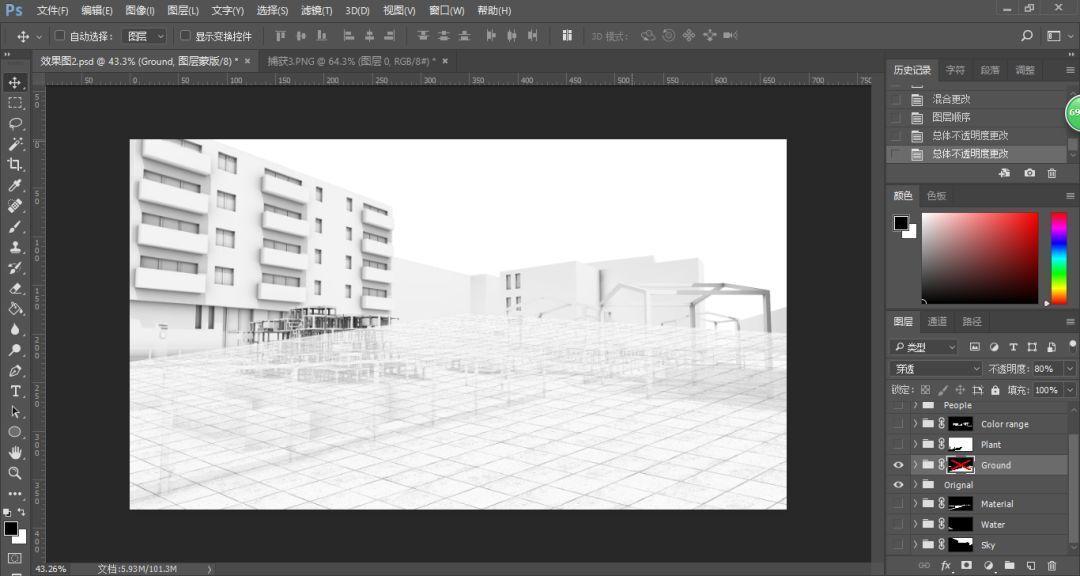Open the 图像(I) menu
This screenshot has height=576, width=1080.
pyautogui.click(x=140, y=10)
